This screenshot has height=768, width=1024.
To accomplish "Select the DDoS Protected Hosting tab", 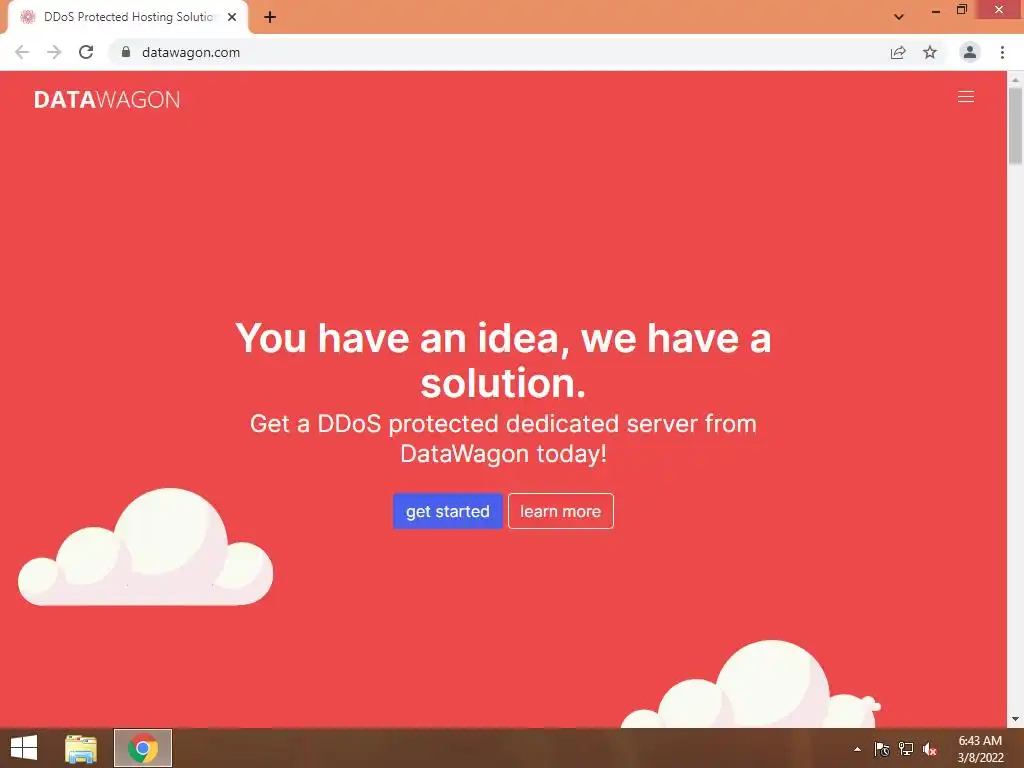I will click(x=128, y=17).
